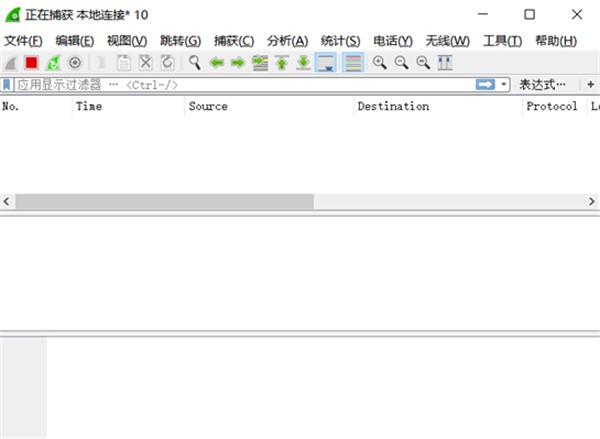Image resolution: width=600 pixels, height=439 pixels.
Task: Stop capture with the red square icon
Action: click(x=31, y=62)
